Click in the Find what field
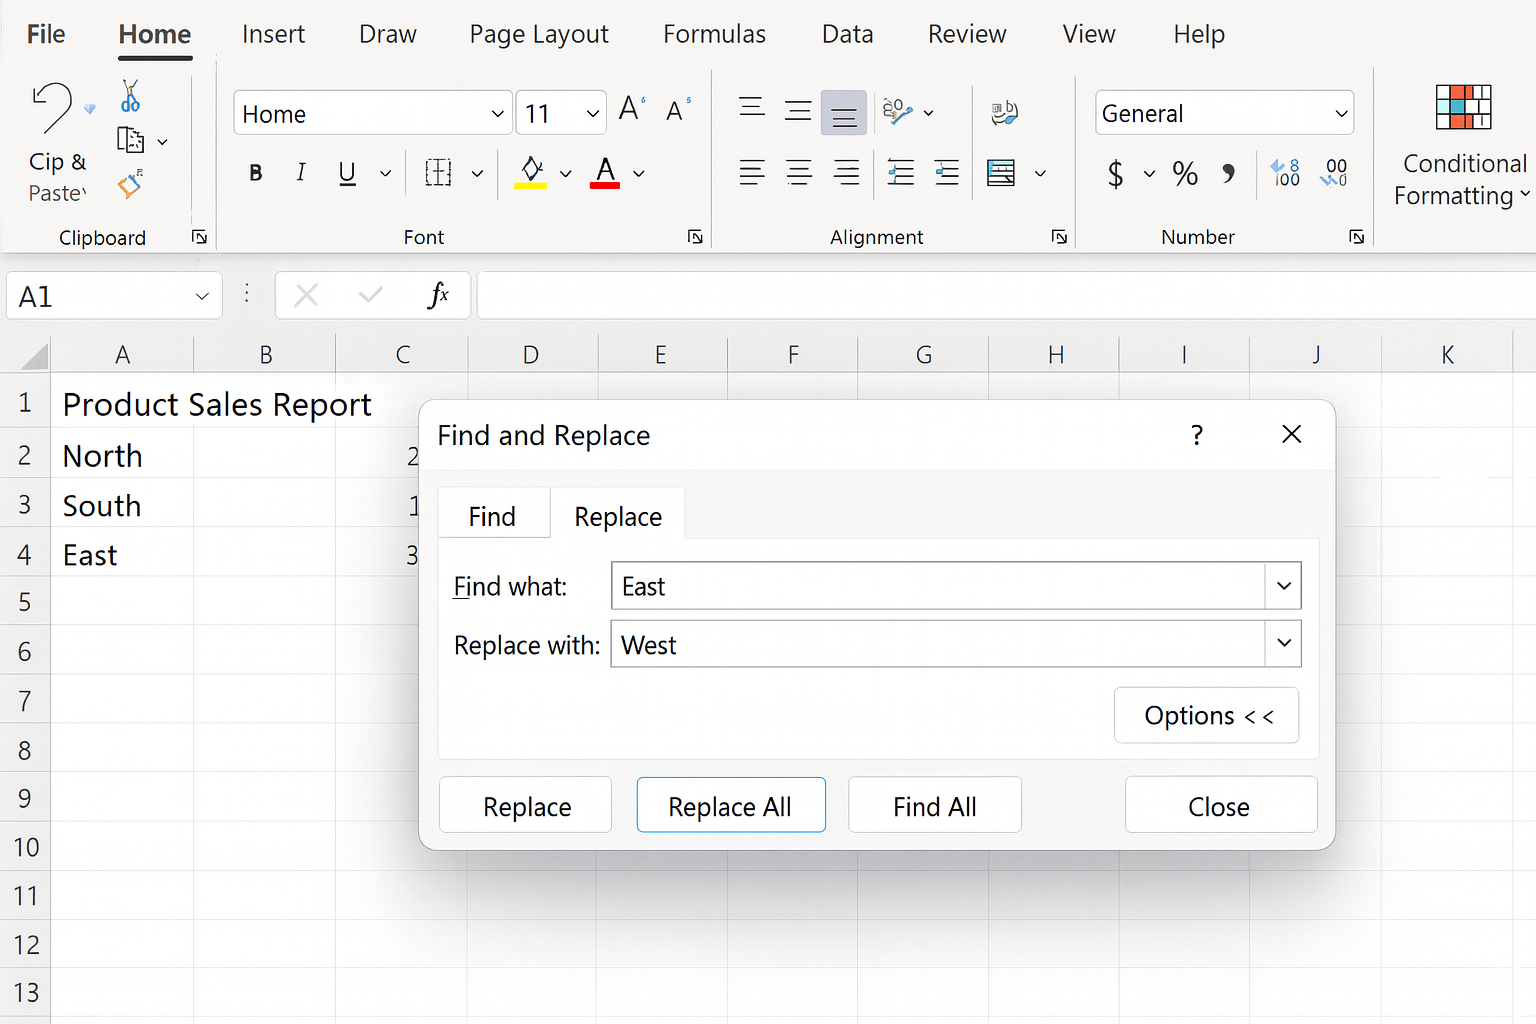Viewport: 1536px width, 1024px height. click(x=938, y=586)
